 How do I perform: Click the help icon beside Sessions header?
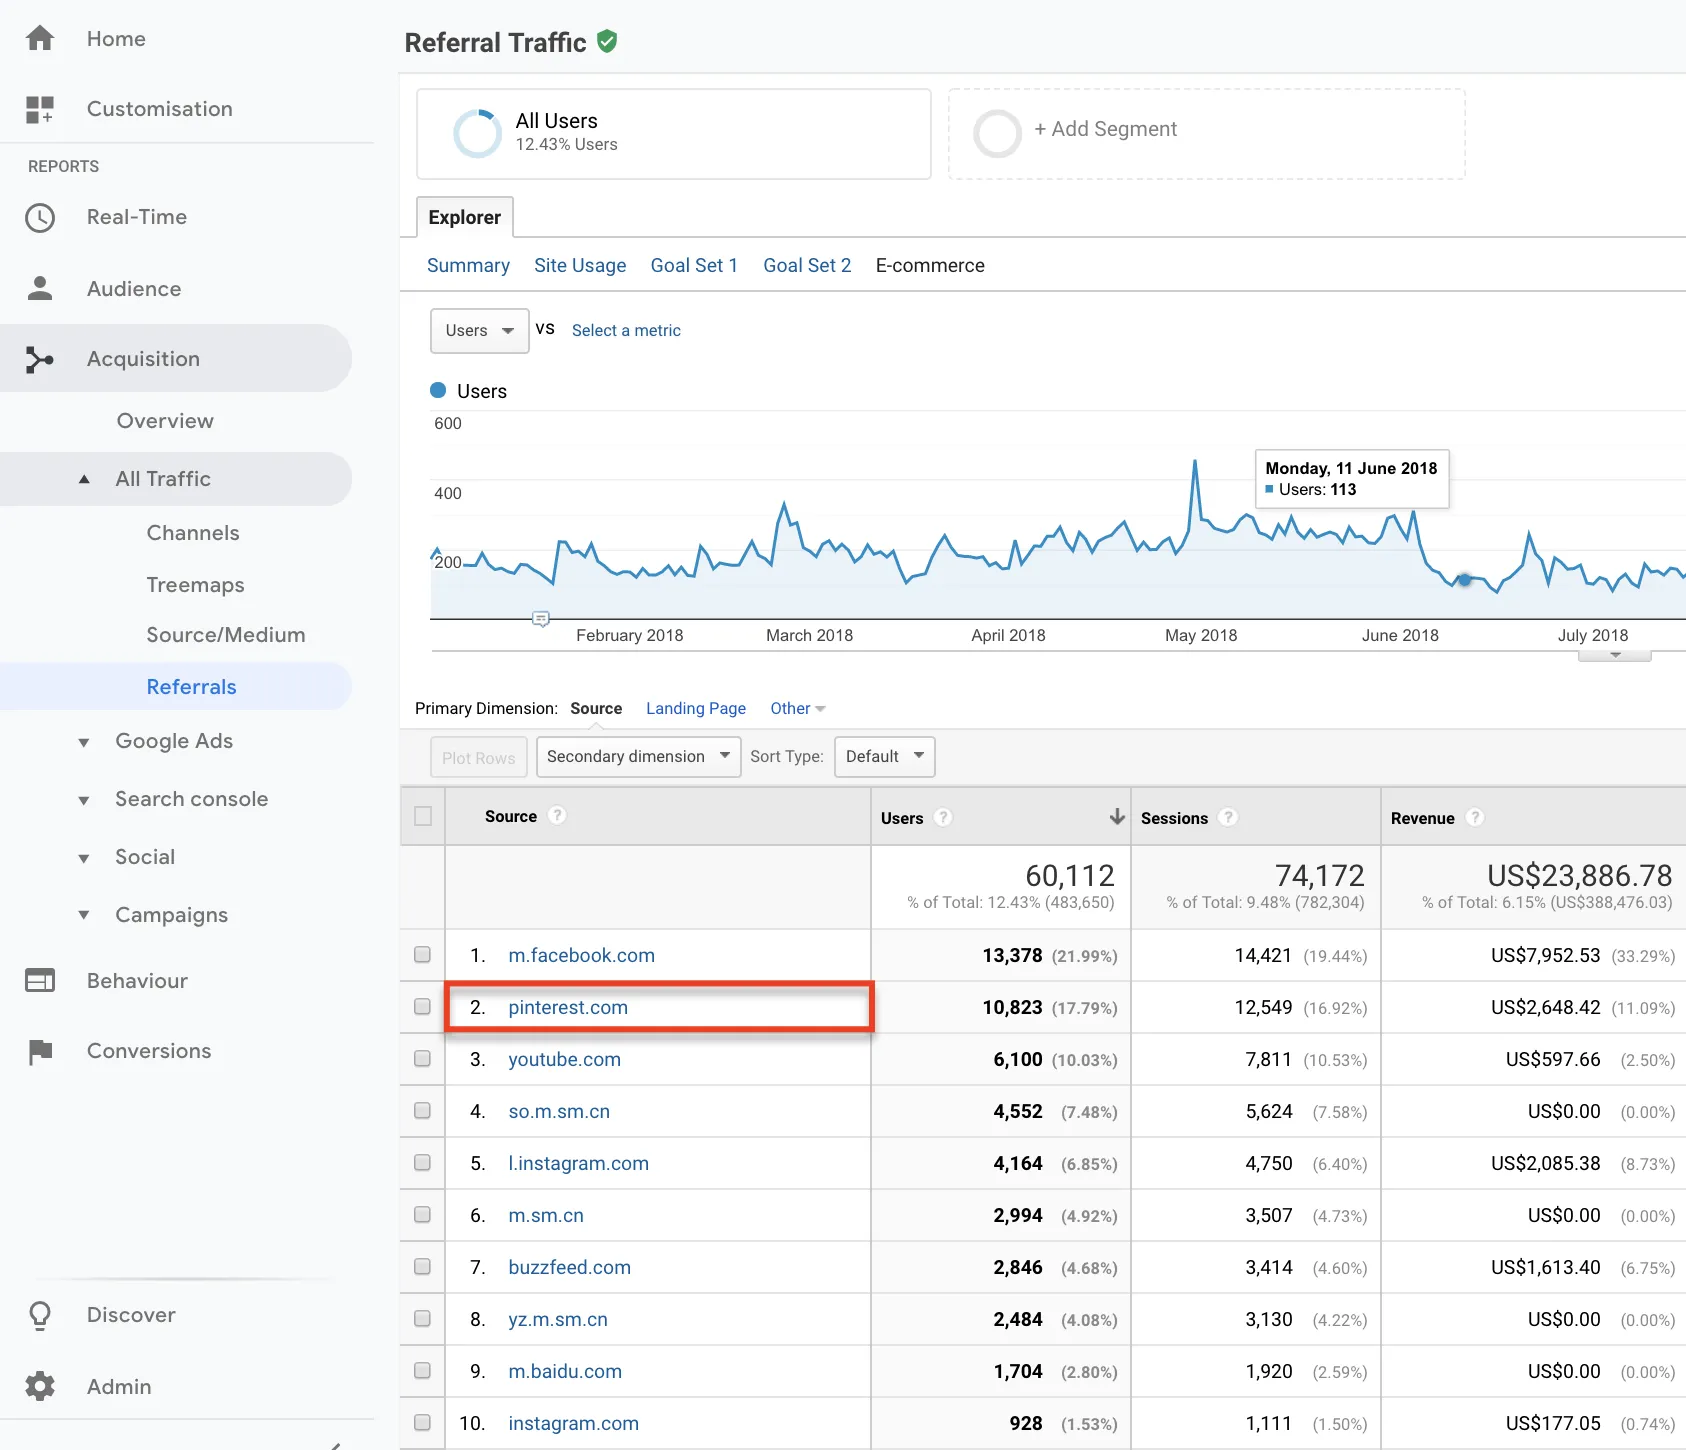pyautogui.click(x=1228, y=817)
